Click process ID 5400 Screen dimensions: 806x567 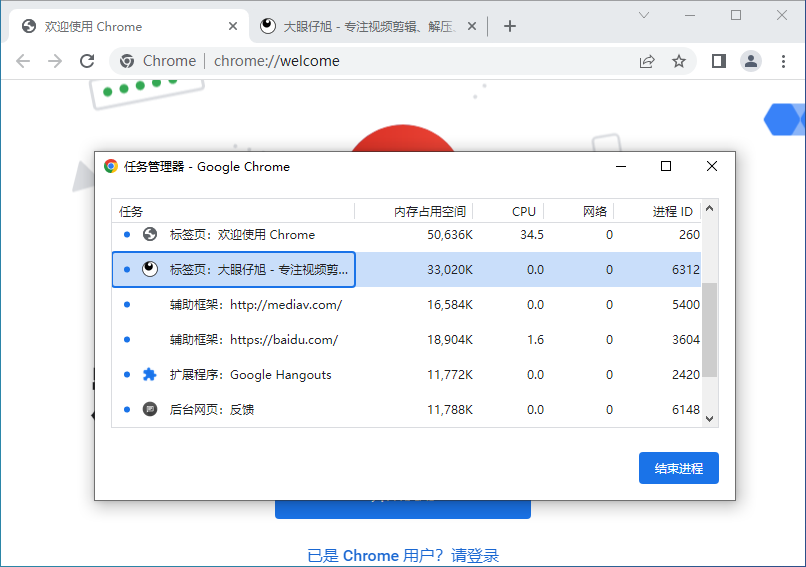pyautogui.click(x=686, y=305)
